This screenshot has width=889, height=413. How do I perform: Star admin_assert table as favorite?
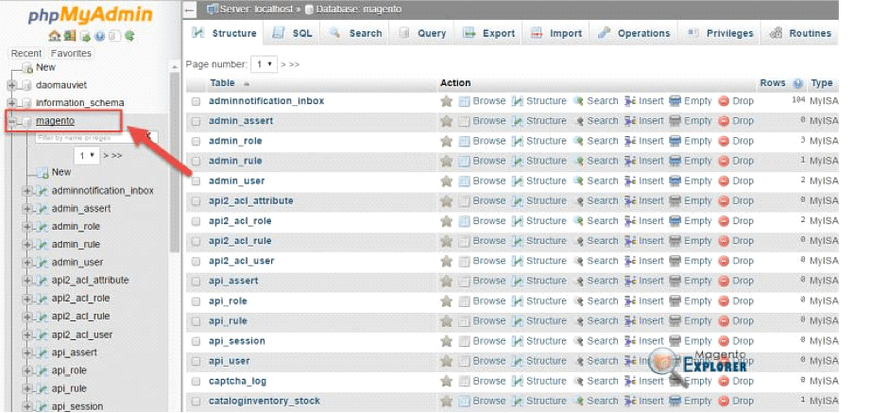click(x=447, y=121)
